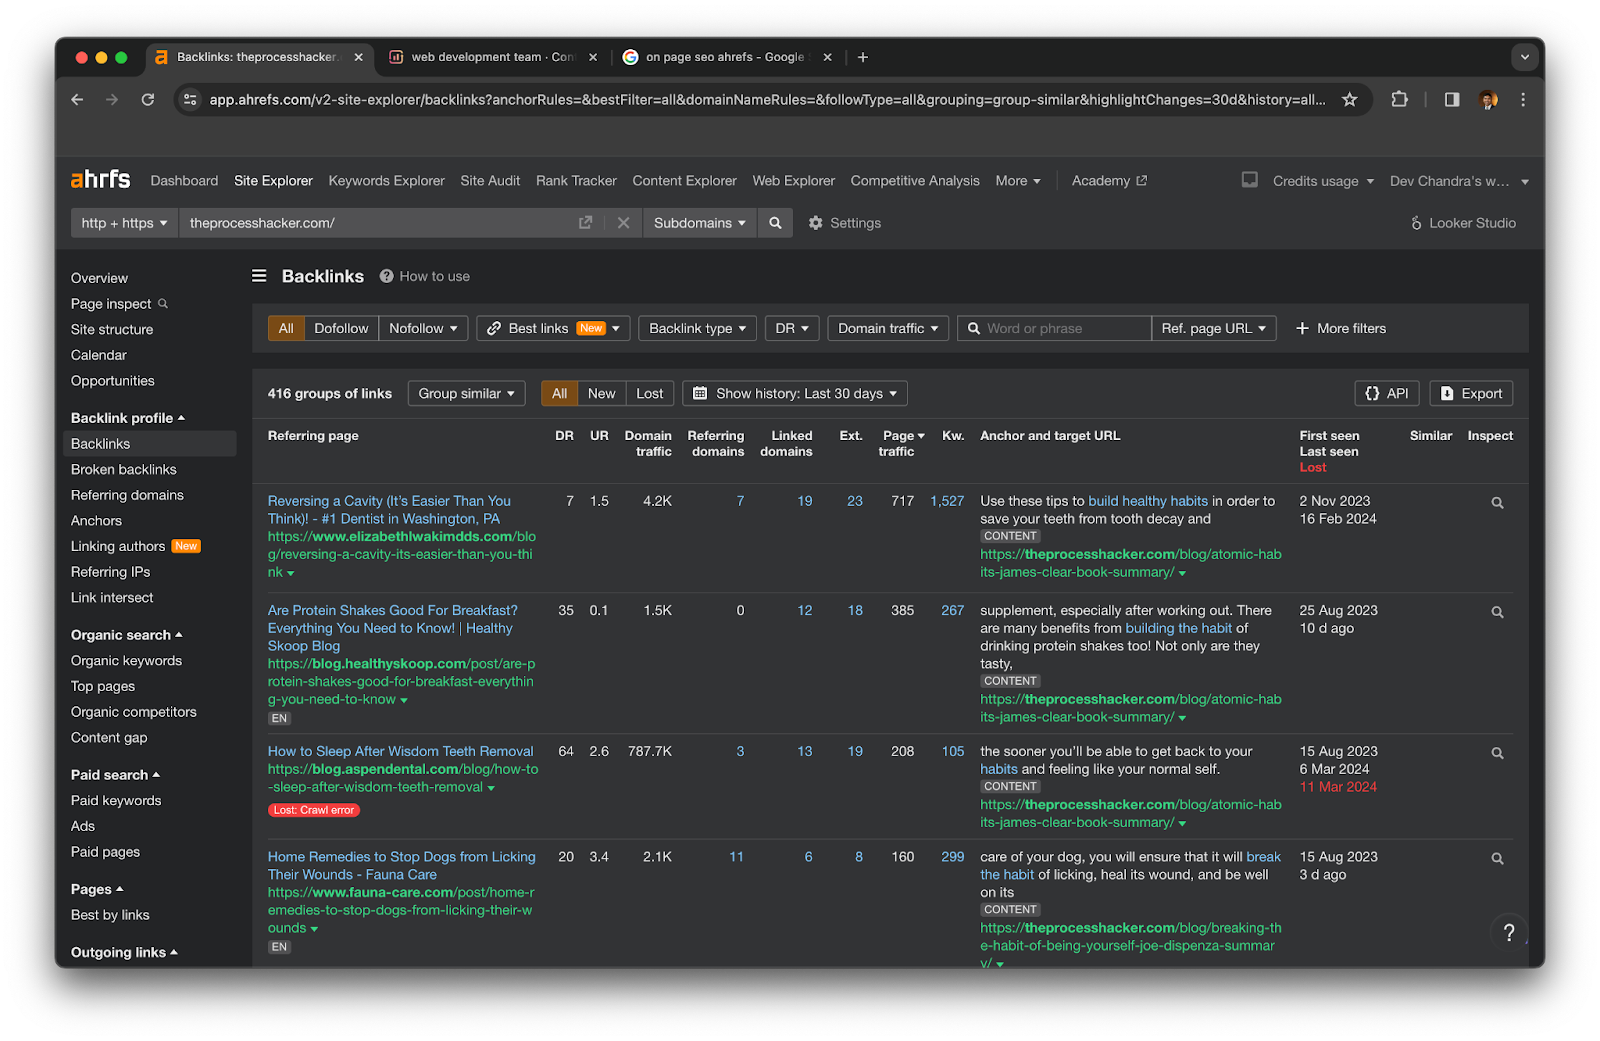The image size is (1600, 1041).
Task: Click search icon next to Page inspect
Action: pyautogui.click(x=163, y=303)
